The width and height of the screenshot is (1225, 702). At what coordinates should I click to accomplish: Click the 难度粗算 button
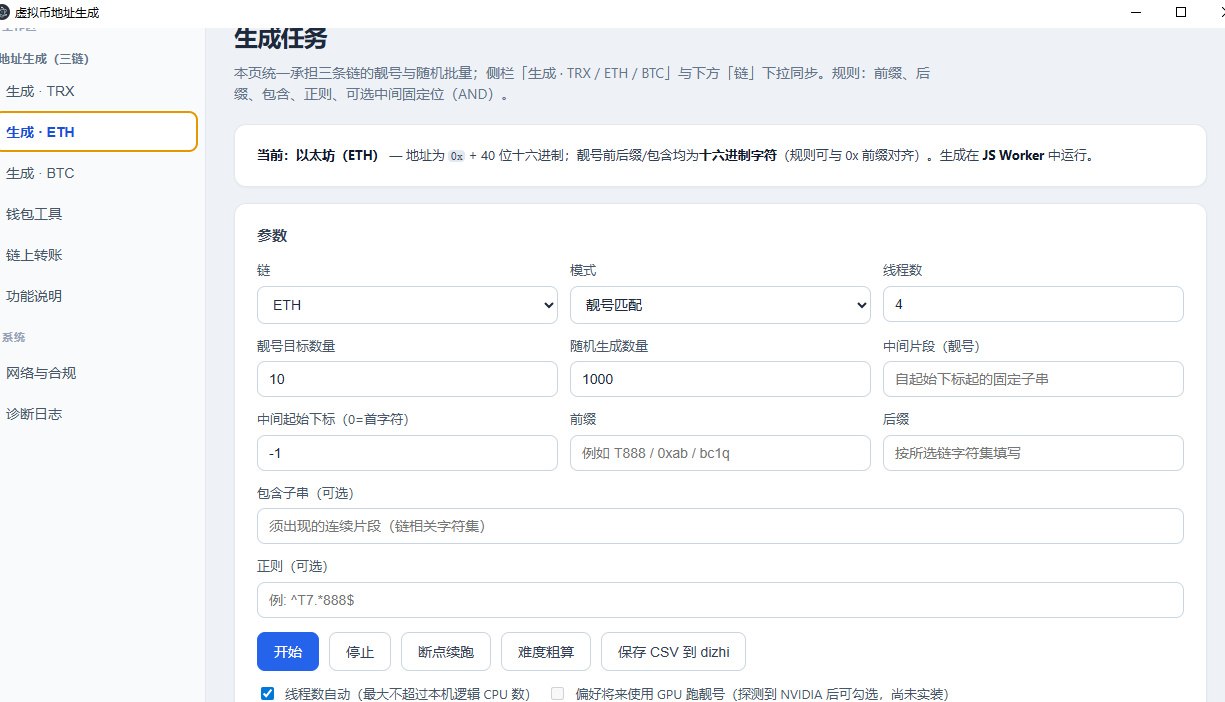pos(545,652)
